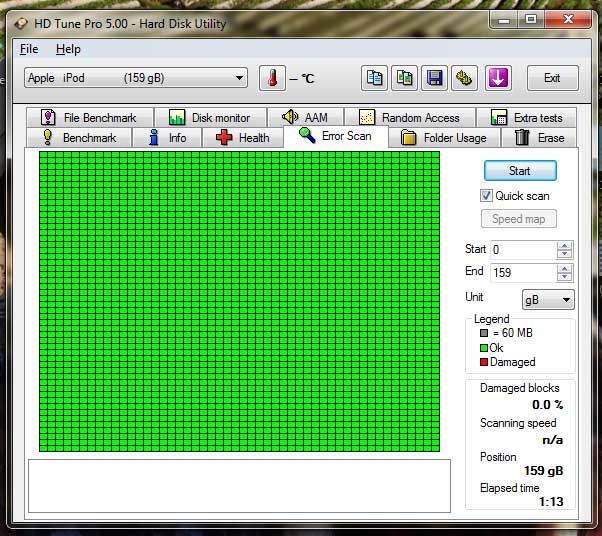Open the File menu
The image size is (602, 536).
29,49
